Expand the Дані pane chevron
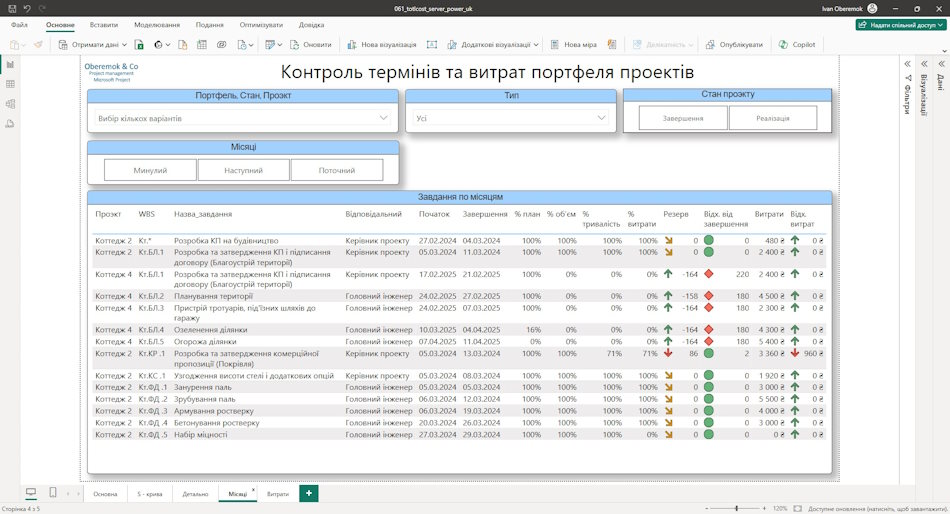The image size is (950, 514). click(942, 64)
